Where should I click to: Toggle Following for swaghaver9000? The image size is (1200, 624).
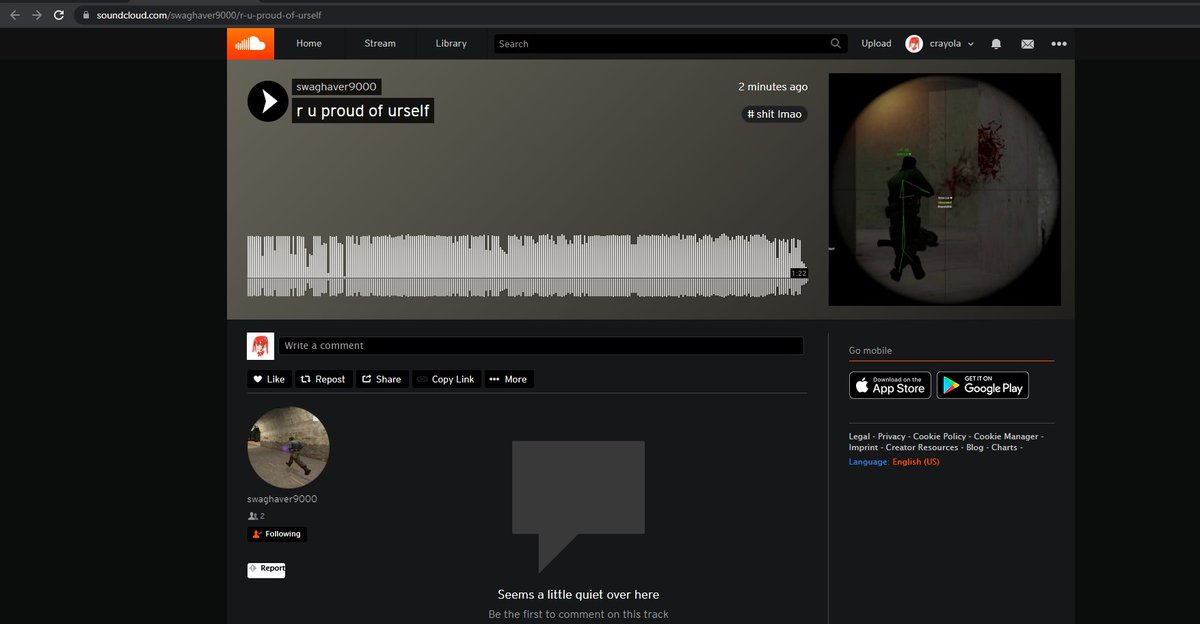coord(277,534)
